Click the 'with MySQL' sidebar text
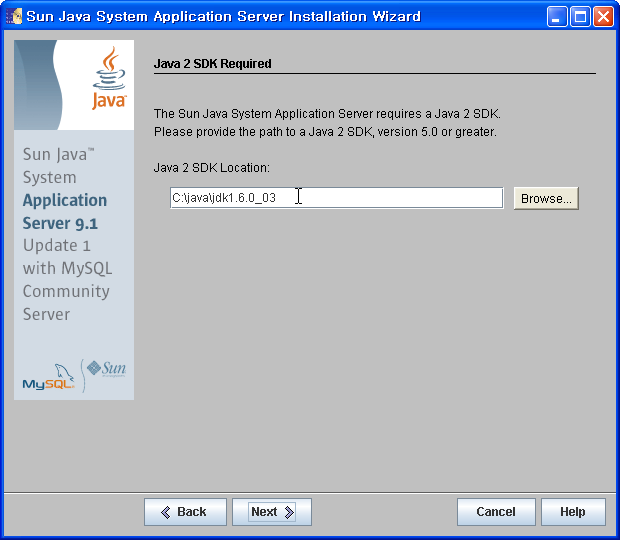Viewport: 620px width, 540px height. tap(67, 268)
